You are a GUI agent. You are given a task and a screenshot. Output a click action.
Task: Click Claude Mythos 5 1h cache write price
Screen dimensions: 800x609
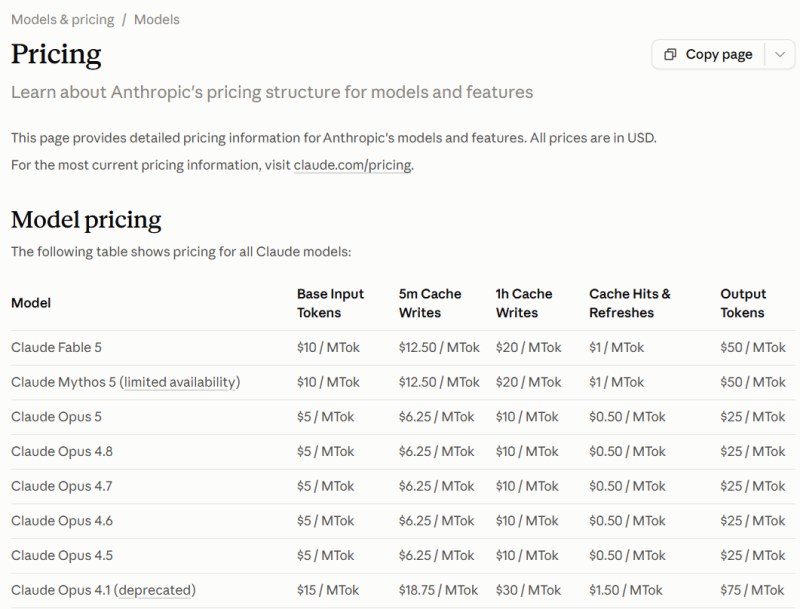point(528,382)
